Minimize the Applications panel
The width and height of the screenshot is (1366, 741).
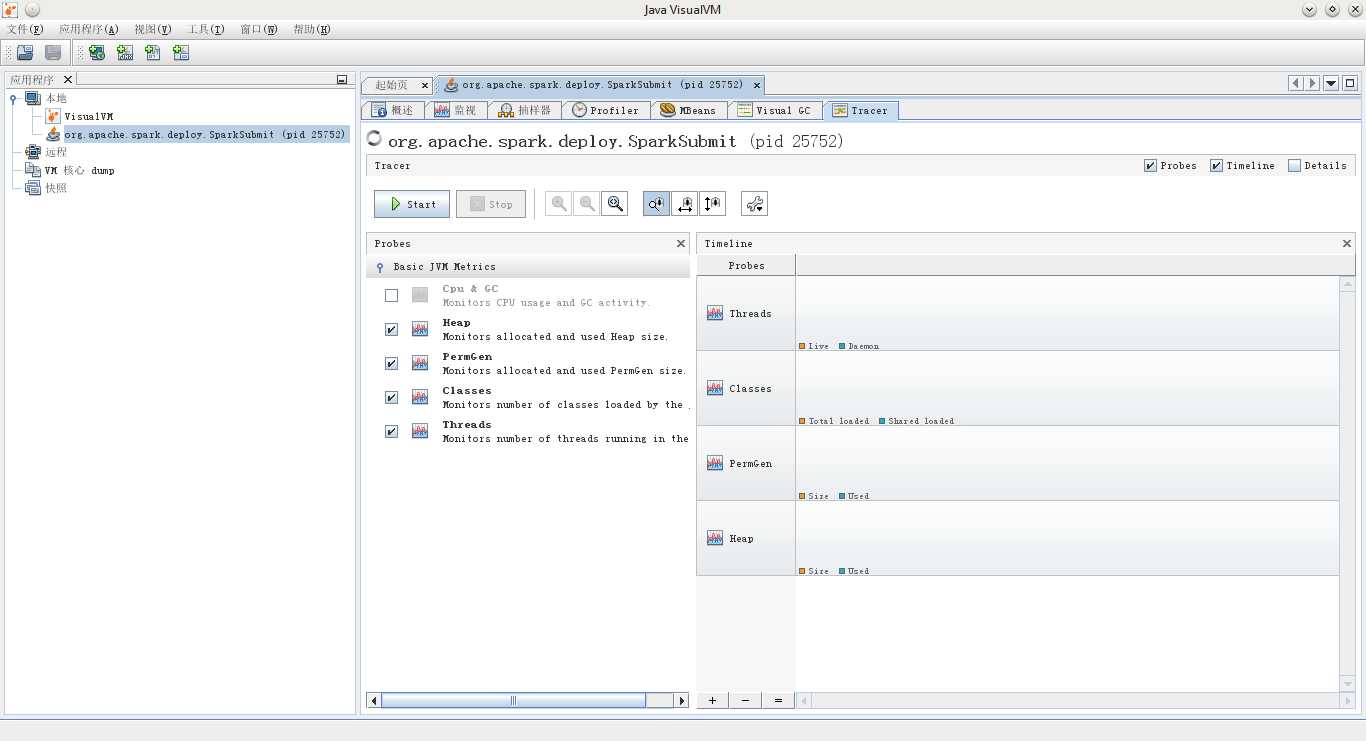342,80
